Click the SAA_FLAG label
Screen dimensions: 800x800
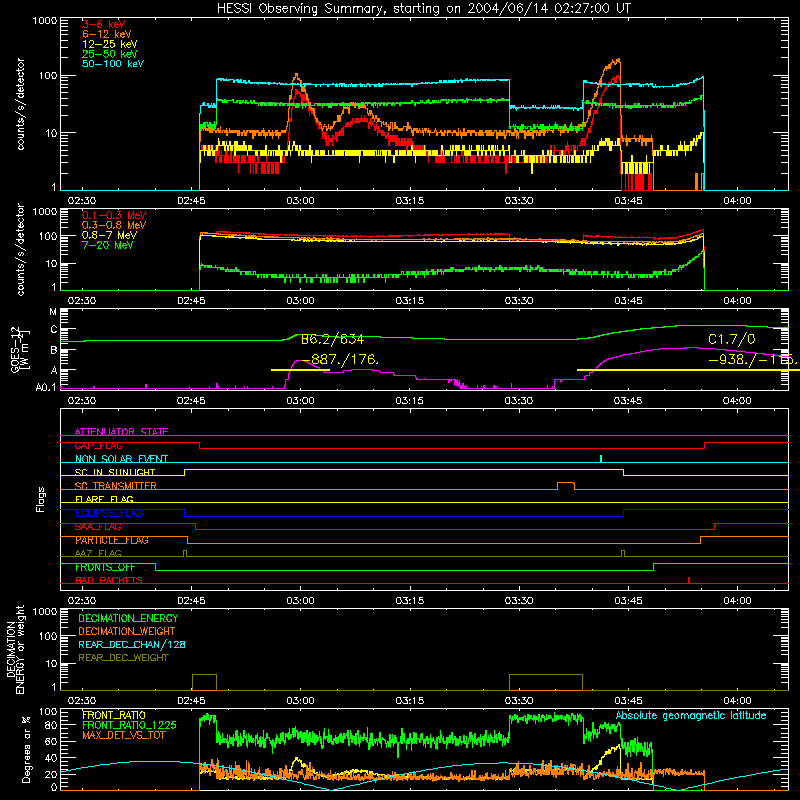point(98,527)
